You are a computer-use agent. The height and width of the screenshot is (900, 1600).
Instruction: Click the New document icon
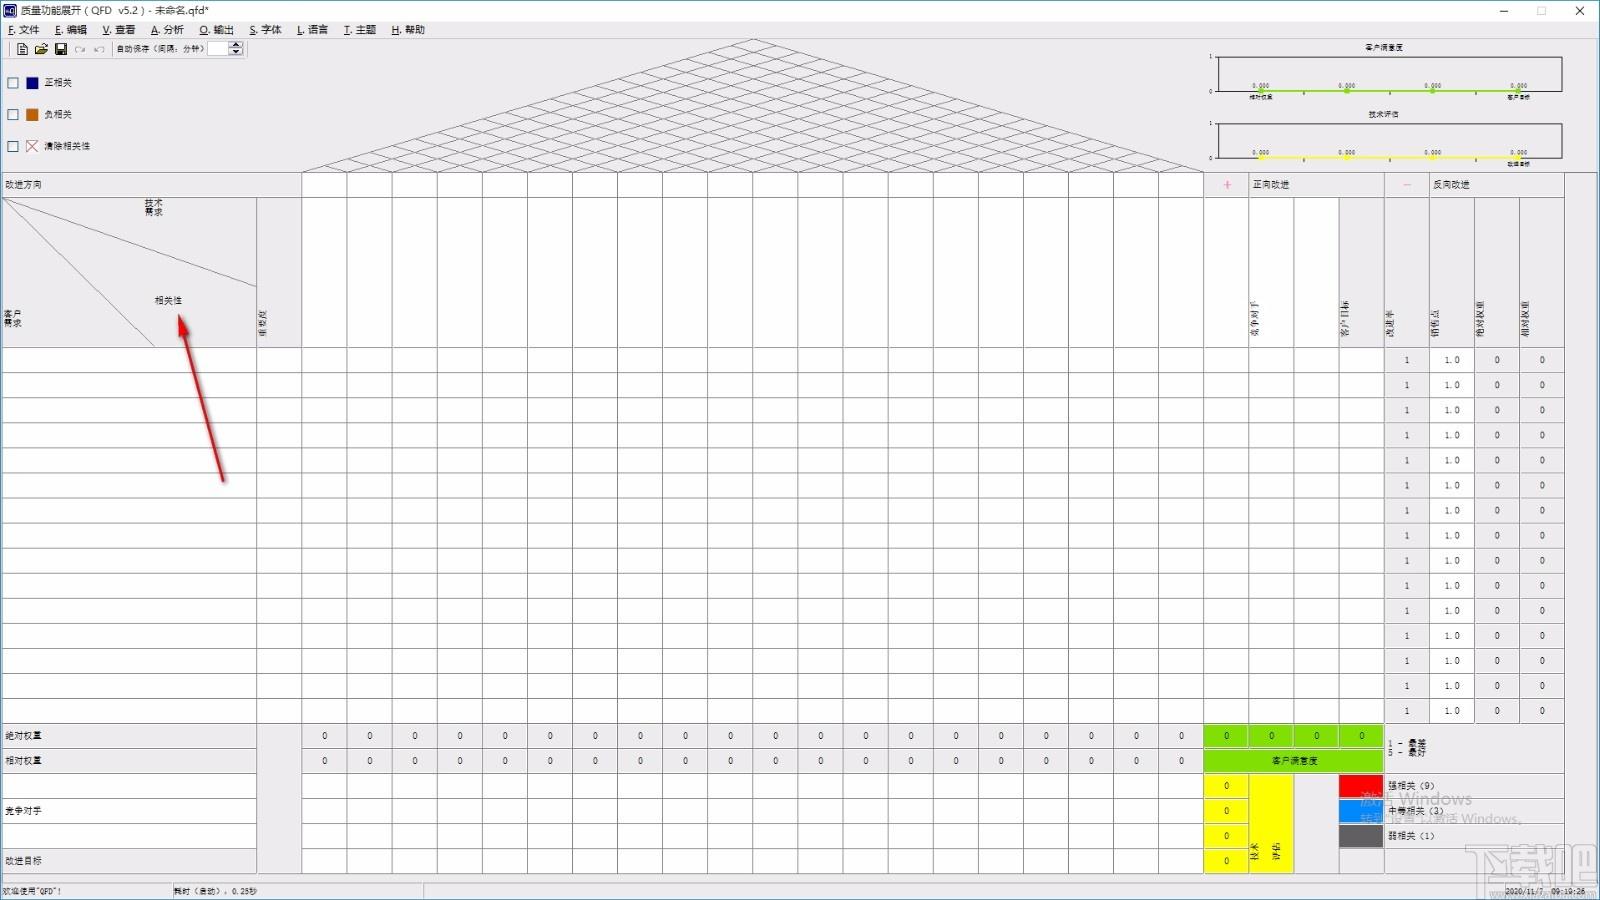22,49
